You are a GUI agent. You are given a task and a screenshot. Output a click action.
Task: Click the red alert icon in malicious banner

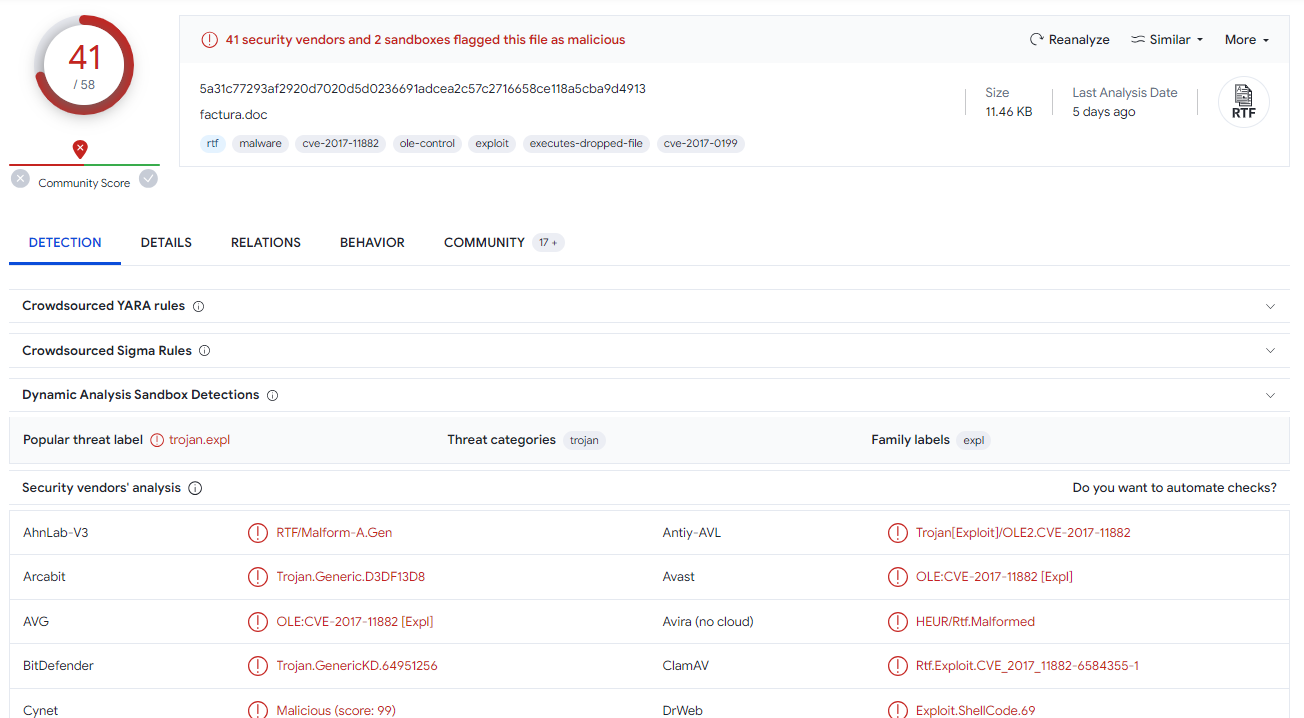tap(209, 40)
